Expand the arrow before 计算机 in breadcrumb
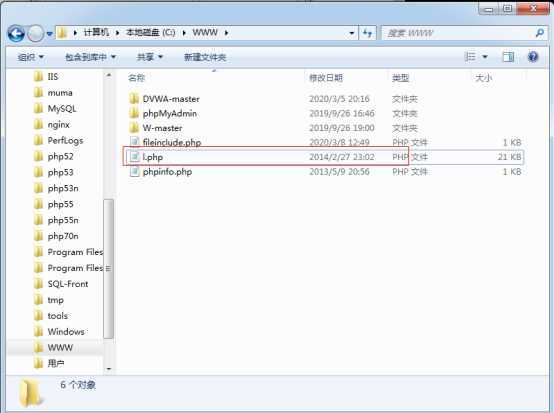This screenshot has width=554, height=413. [75, 33]
